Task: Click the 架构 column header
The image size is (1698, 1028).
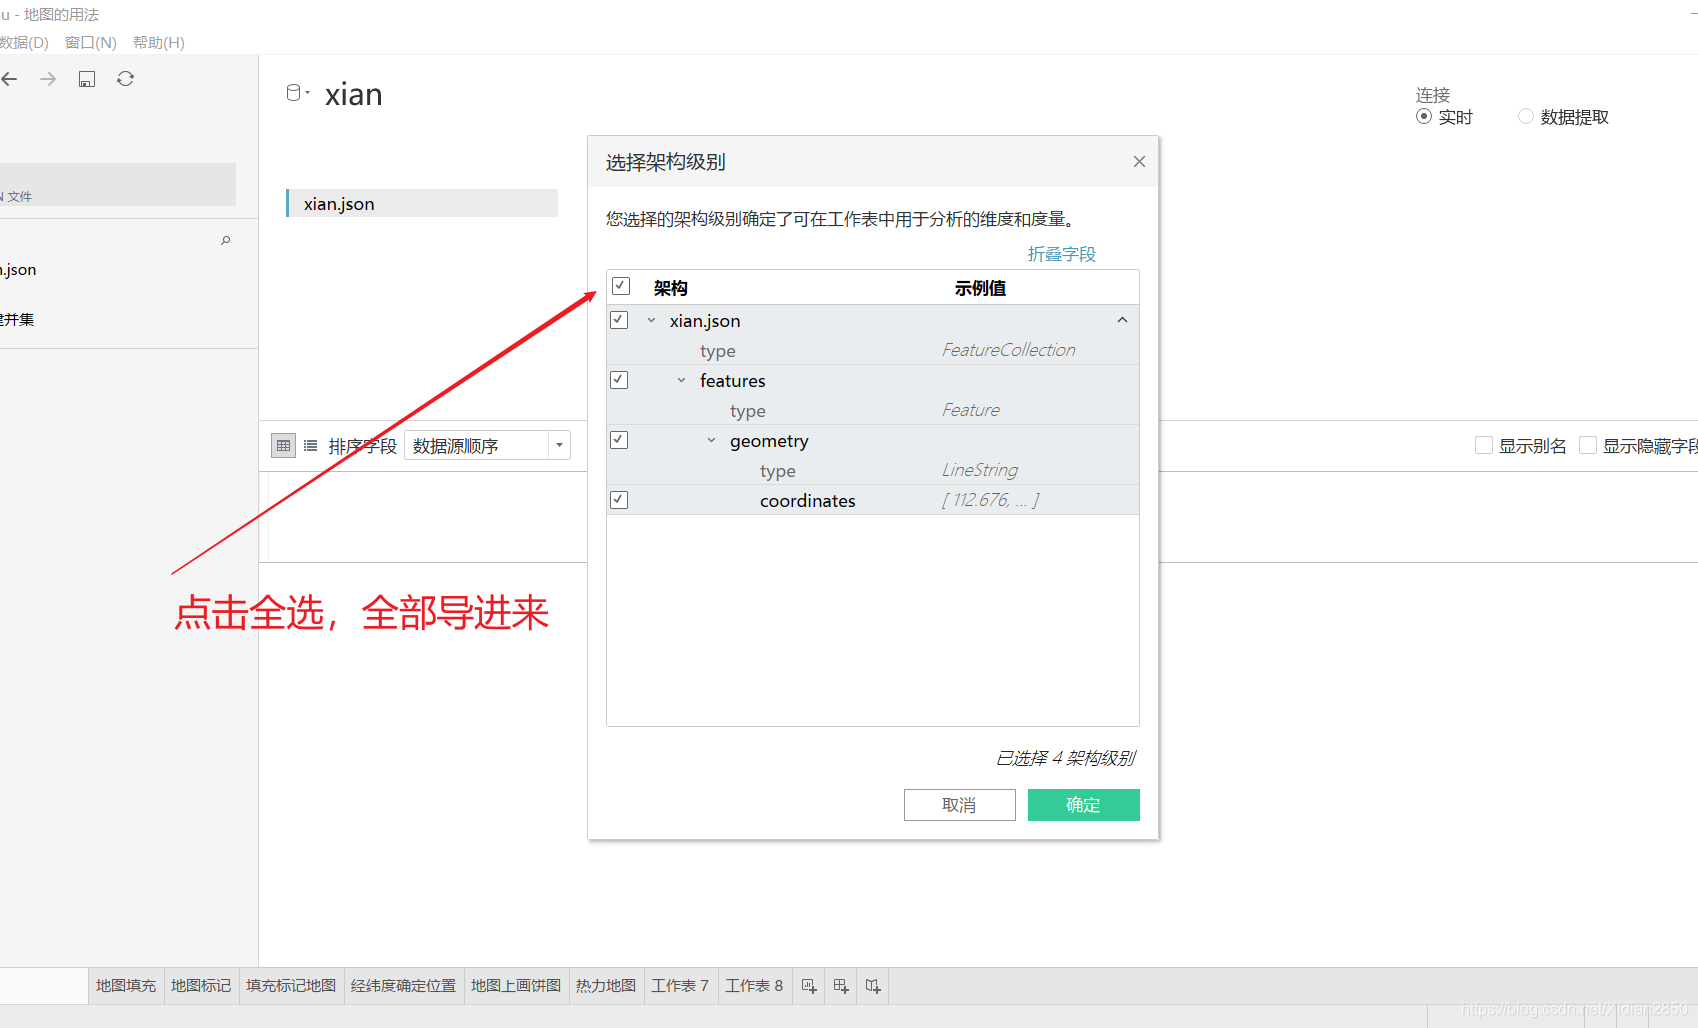Action: click(671, 288)
